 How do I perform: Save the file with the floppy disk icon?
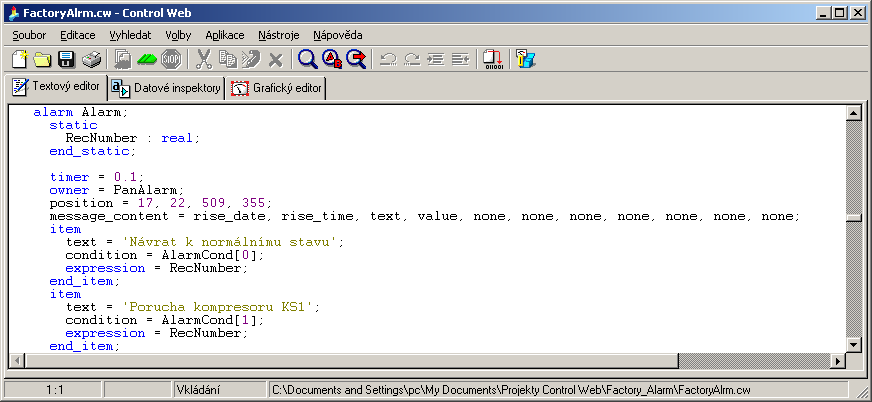(x=67, y=59)
